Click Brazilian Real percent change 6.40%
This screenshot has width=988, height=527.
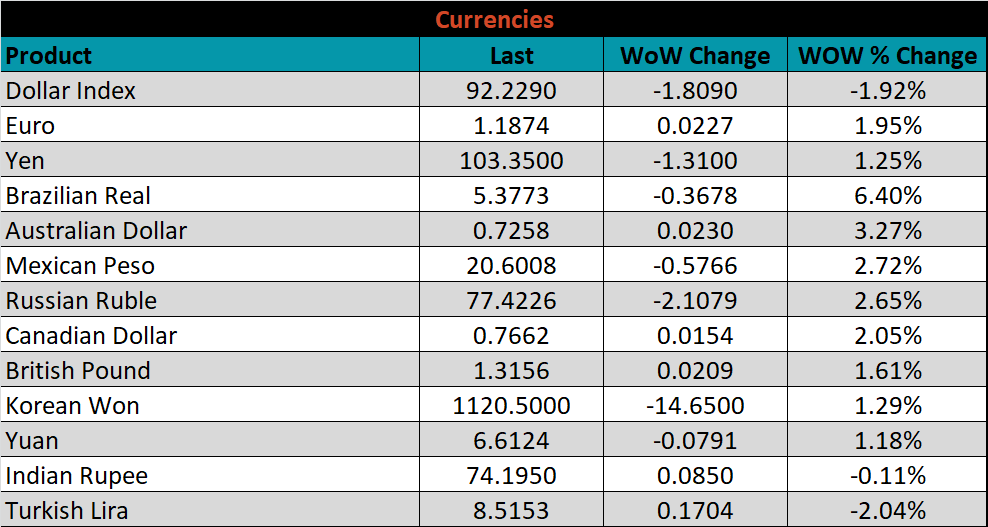[887, 196]
